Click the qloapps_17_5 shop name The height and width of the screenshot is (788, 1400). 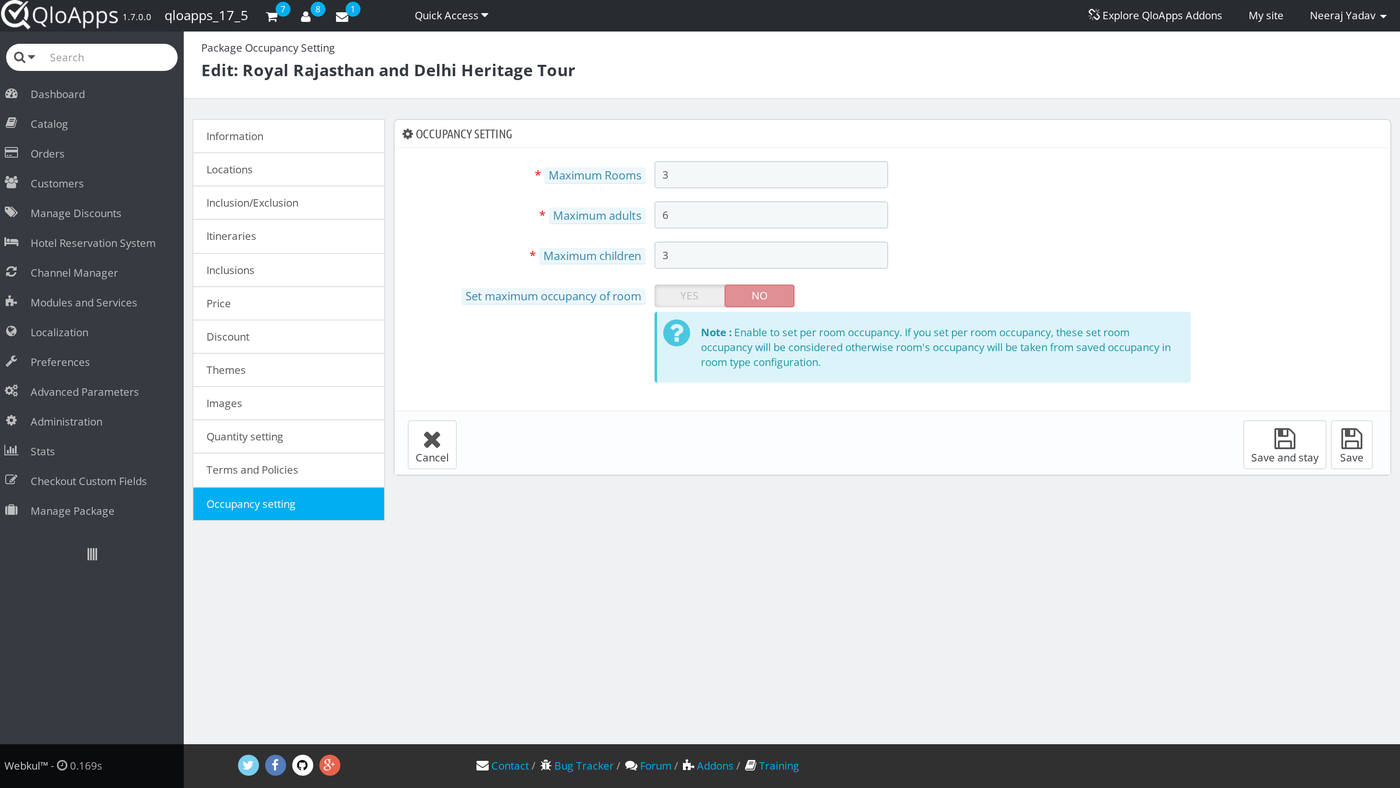(x=206, y=16)
